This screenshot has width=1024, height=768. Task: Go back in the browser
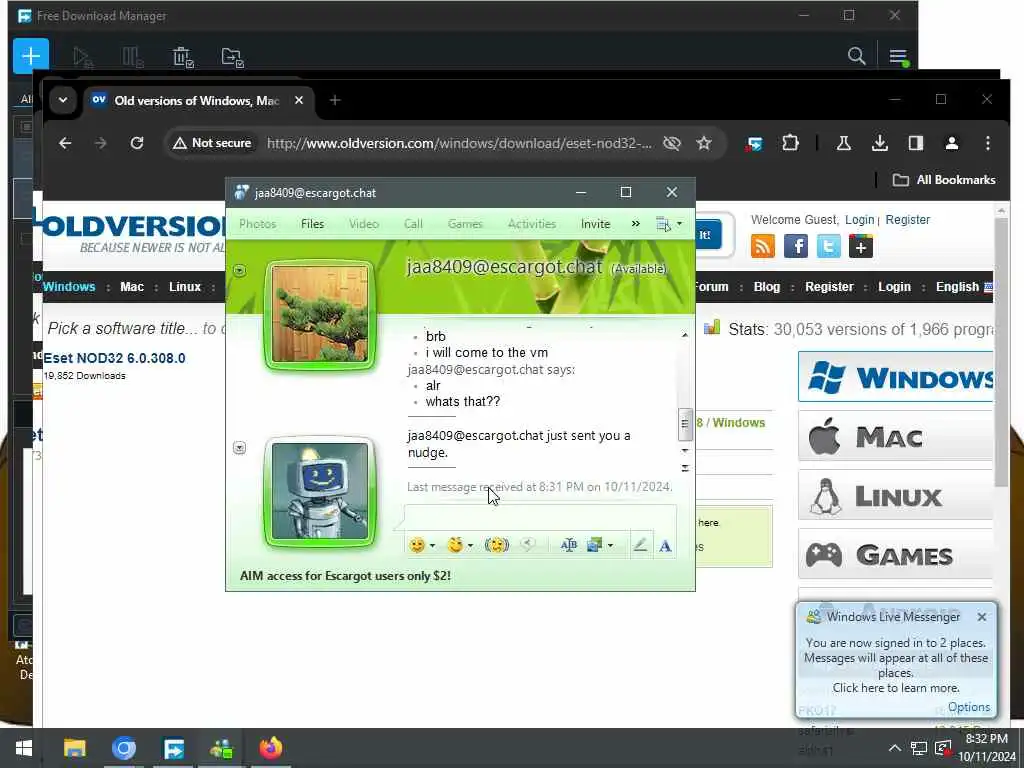[65, 143]
